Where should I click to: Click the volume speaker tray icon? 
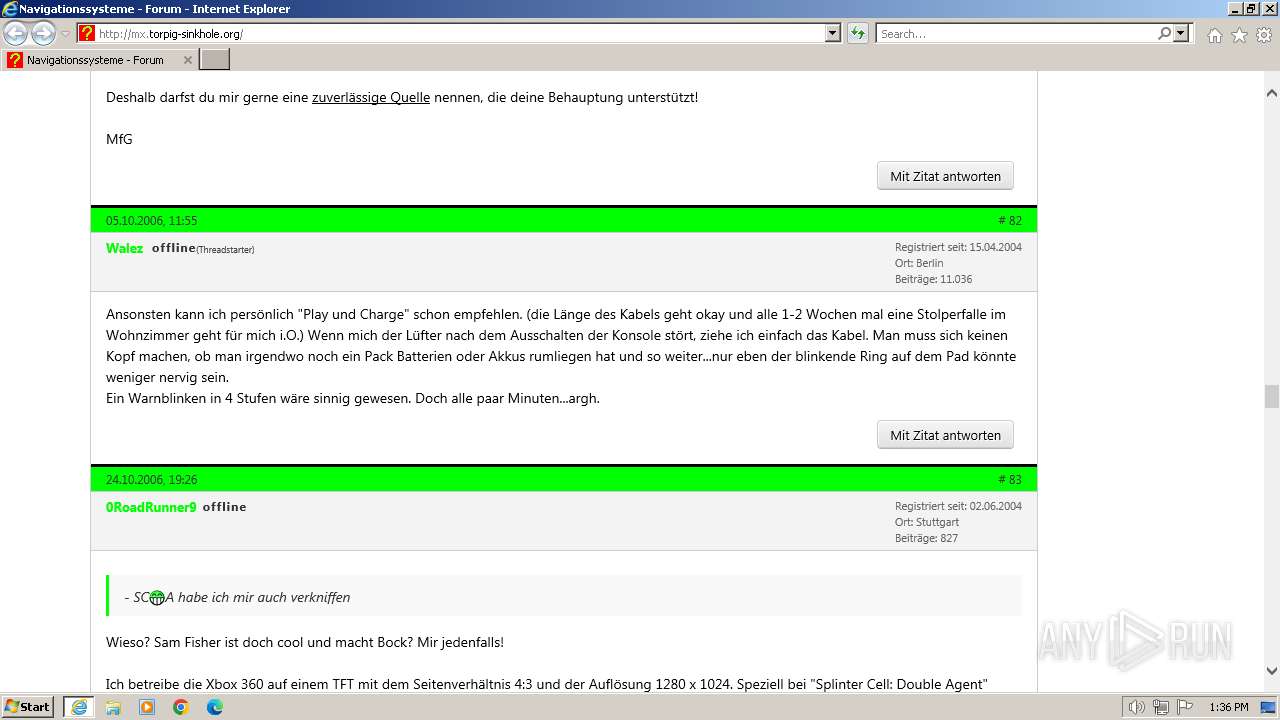coord(1136,707)
